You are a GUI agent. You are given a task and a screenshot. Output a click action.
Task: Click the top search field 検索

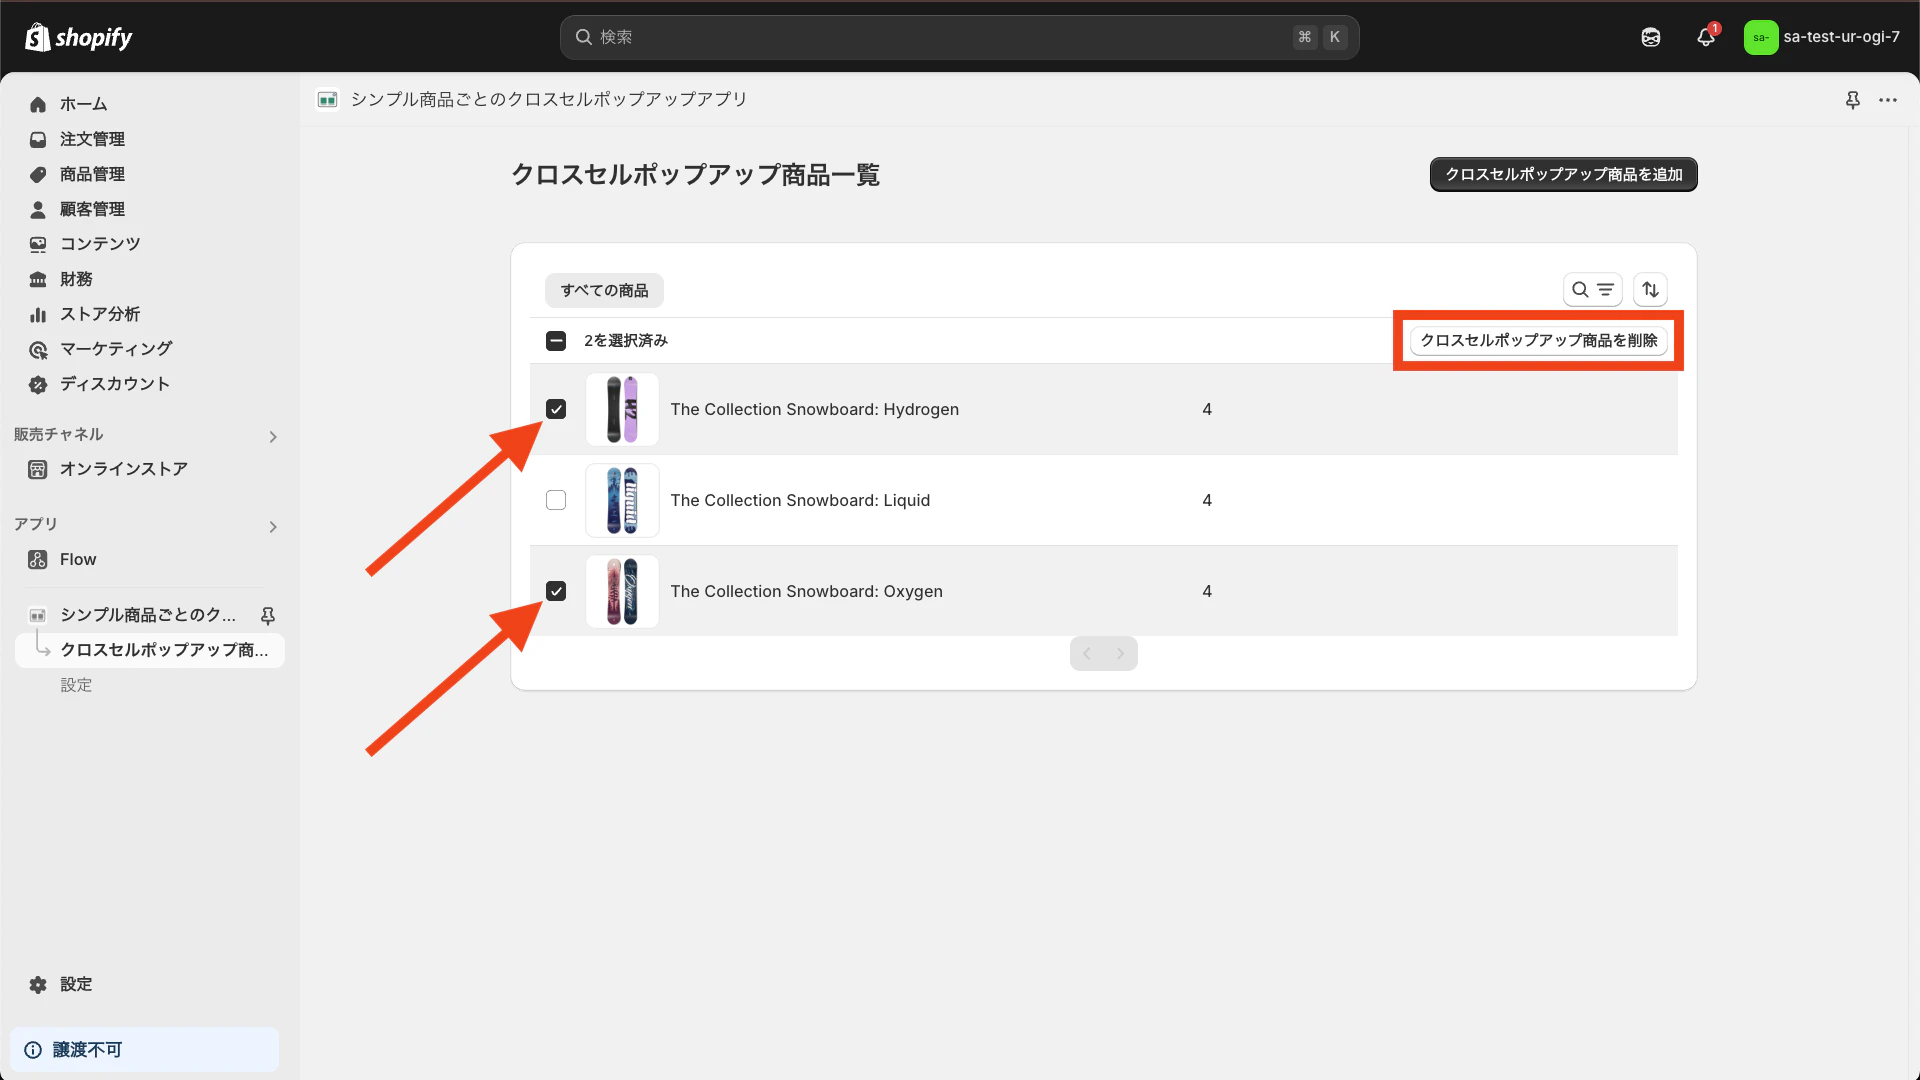[x=960, y=37]
